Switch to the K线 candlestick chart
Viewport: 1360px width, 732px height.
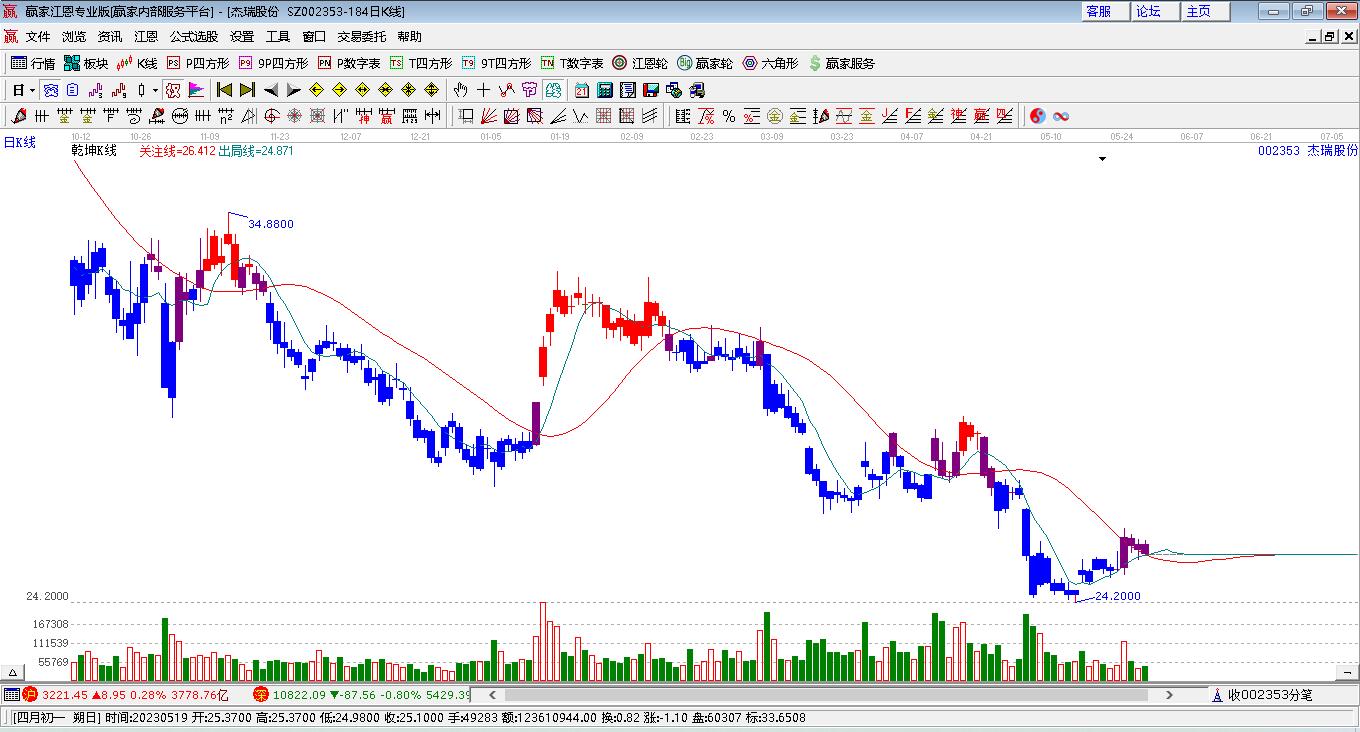tap(137, 63)
